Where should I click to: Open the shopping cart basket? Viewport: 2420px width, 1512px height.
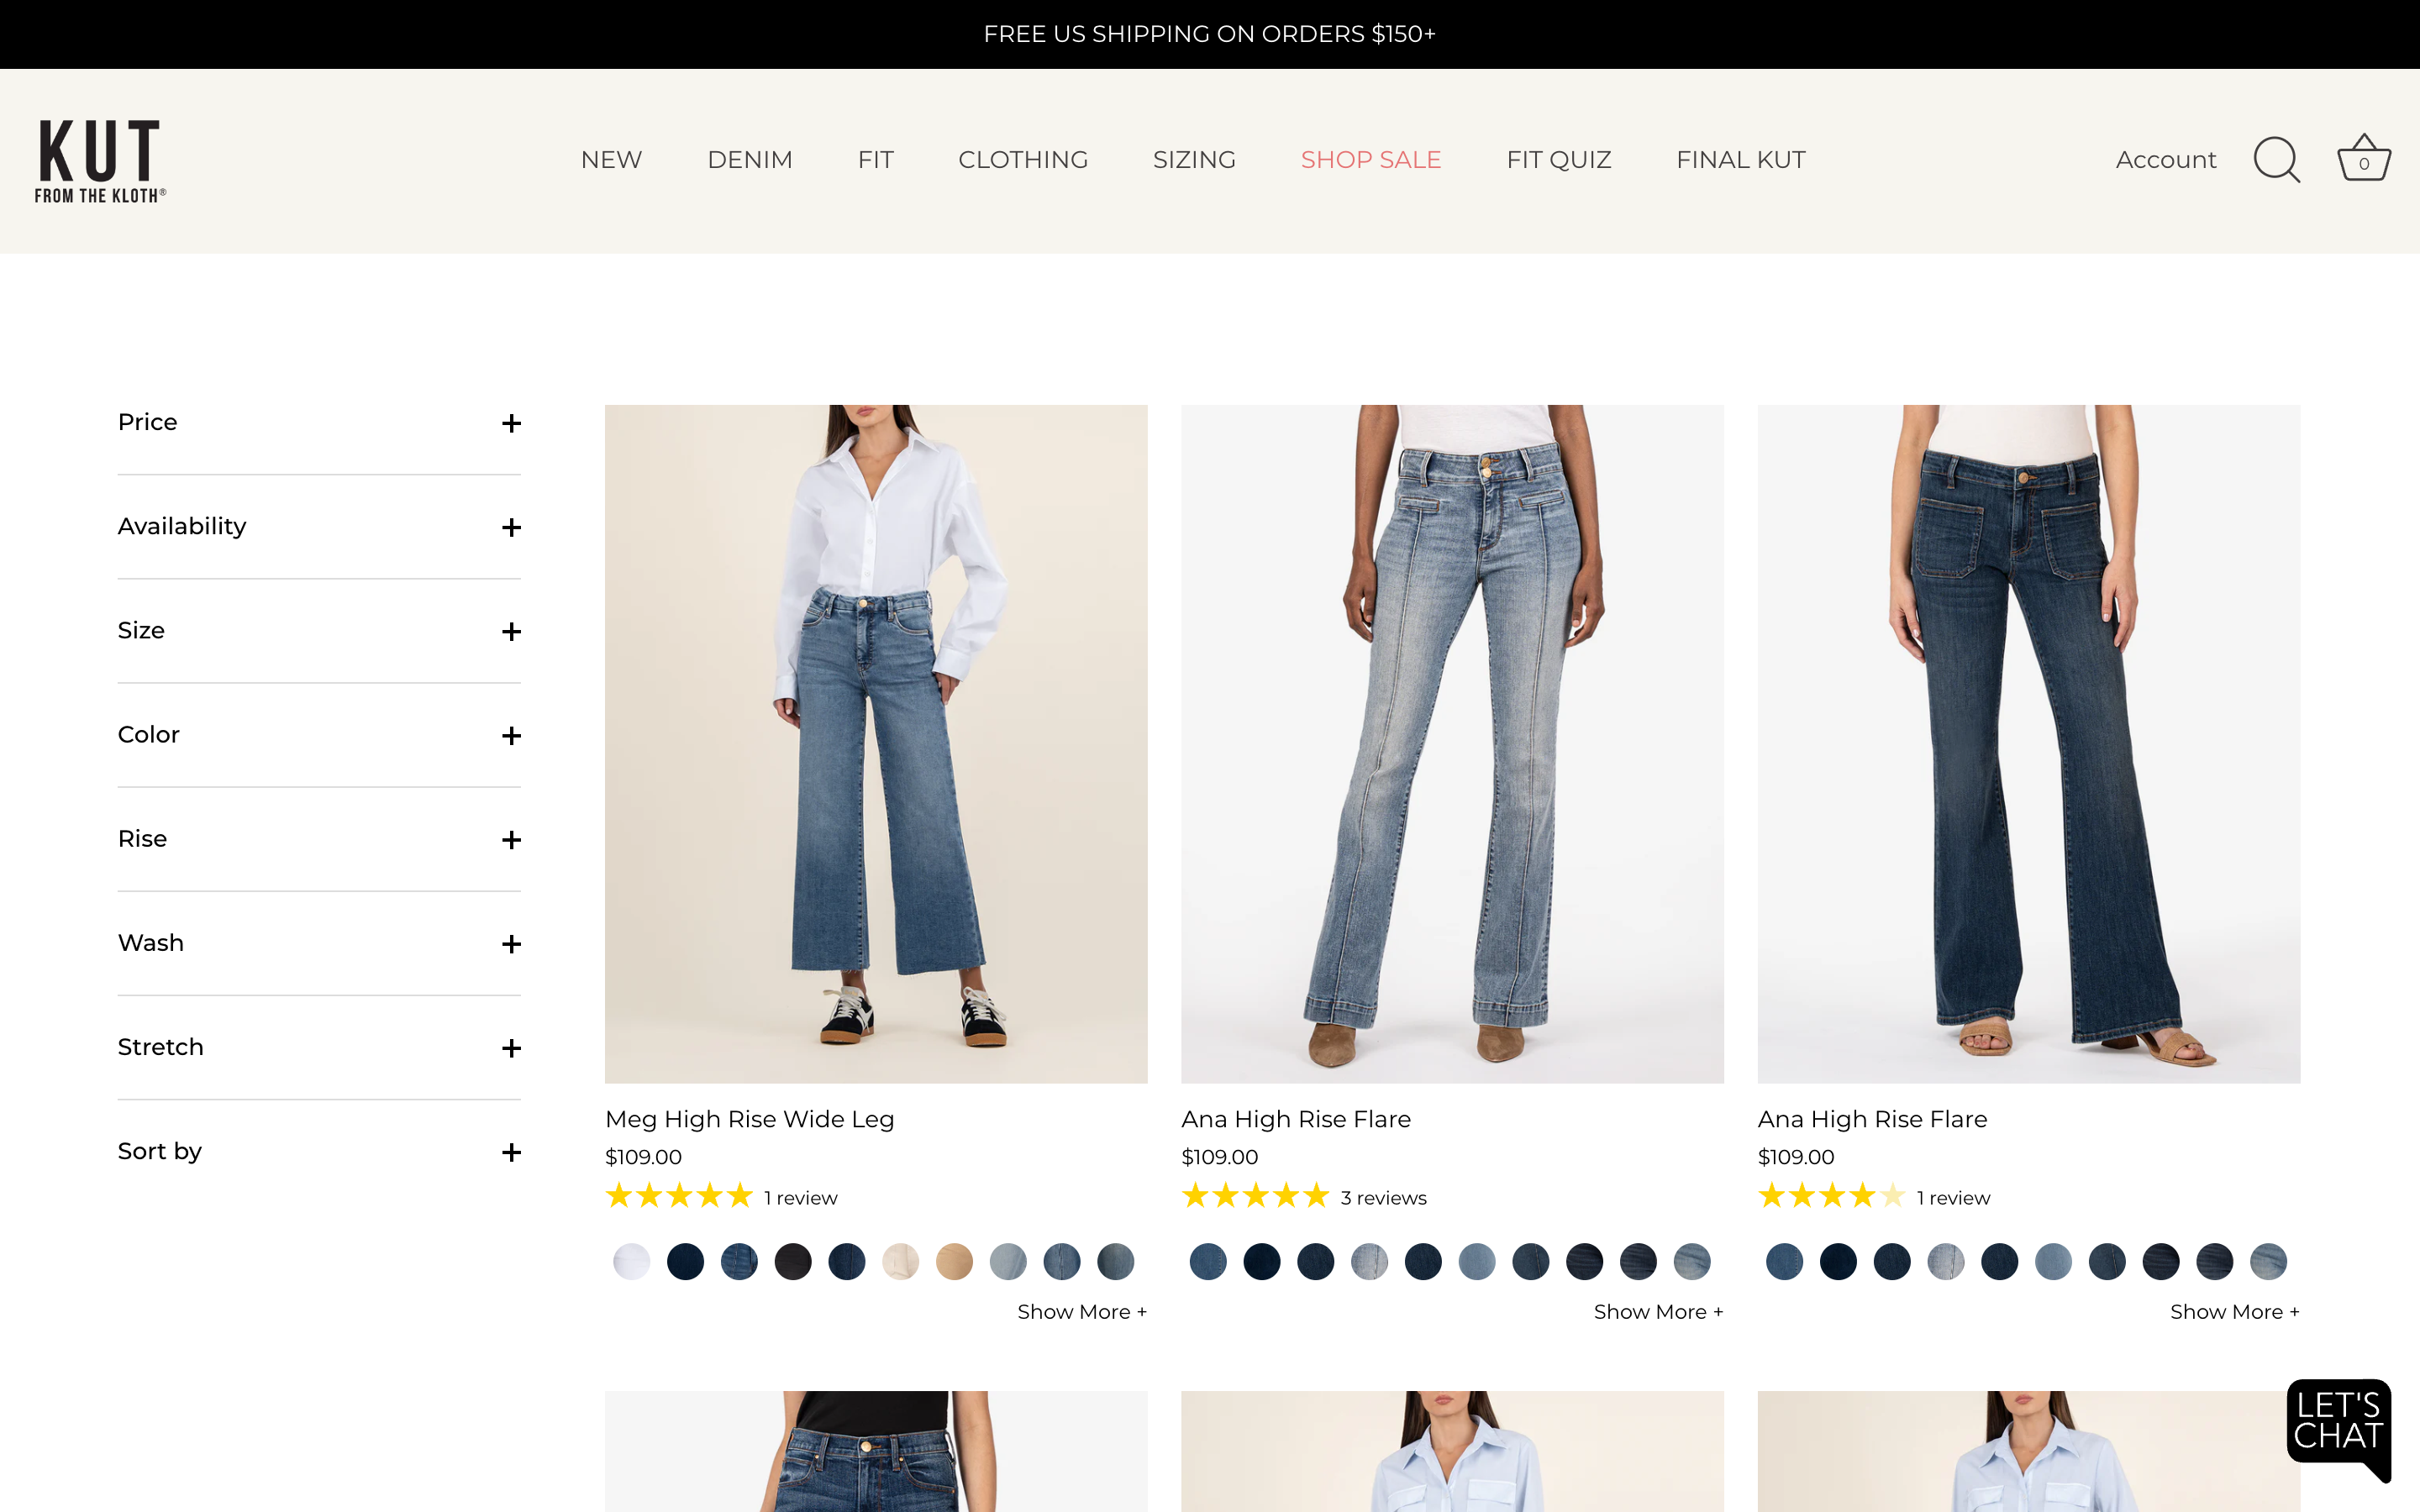[2362, 157]
